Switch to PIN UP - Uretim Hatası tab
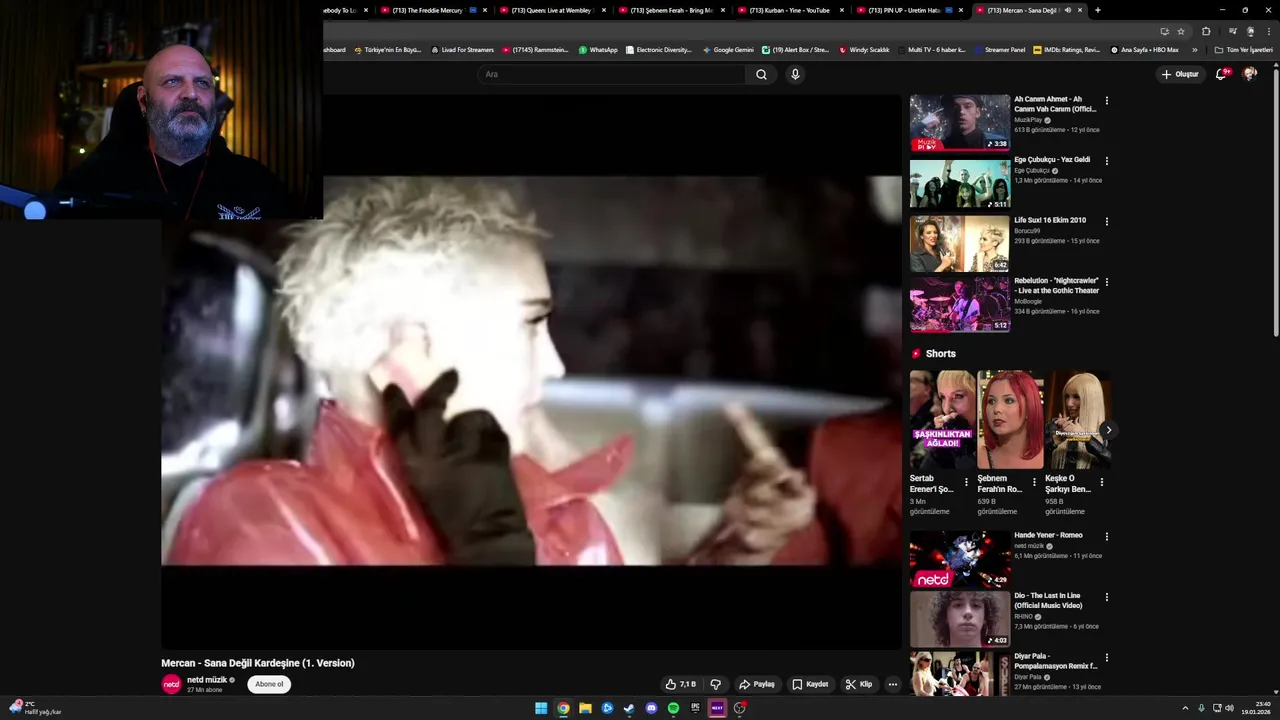This screenshot has height=720, width=1280. (x=910, y=10)
